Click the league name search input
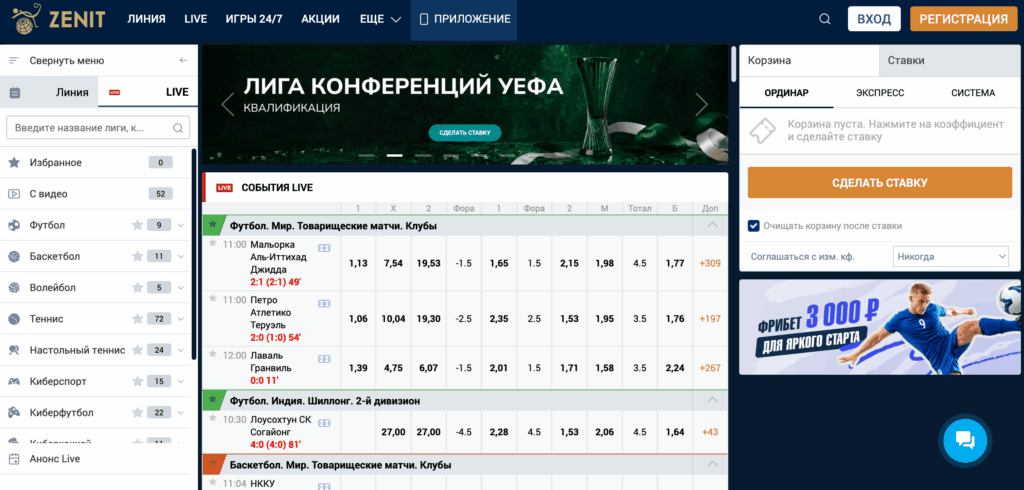 pyautogui.click(x=98, y=128)
